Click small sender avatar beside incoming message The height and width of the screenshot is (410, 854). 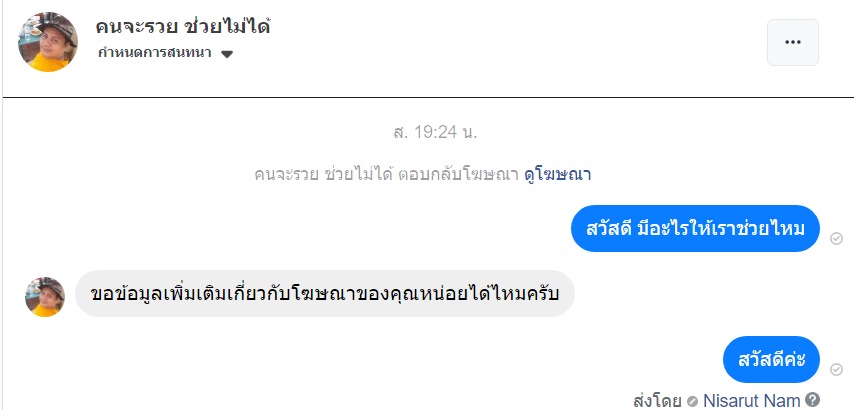pyautogui.click(x=45, y=297)
